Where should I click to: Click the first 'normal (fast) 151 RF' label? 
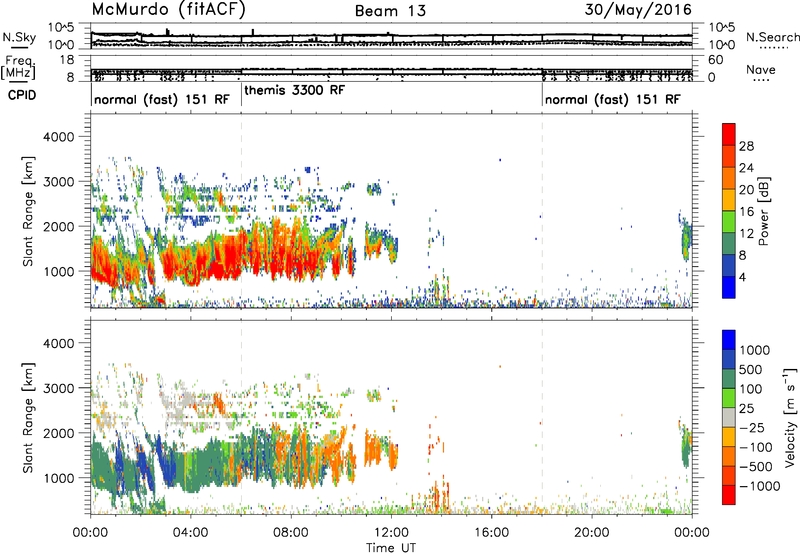coord(162,99)
